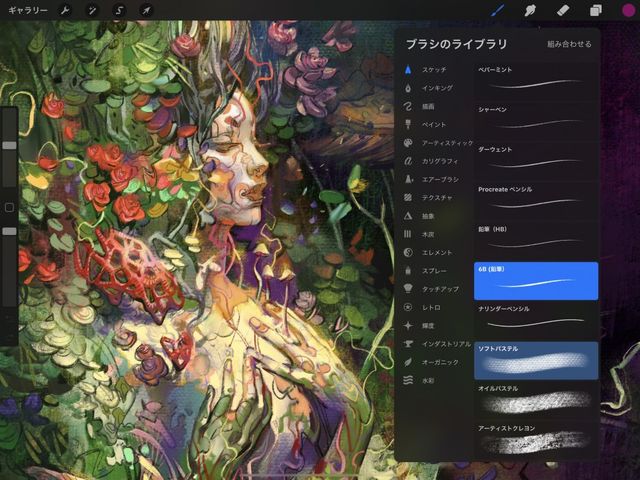Viewport: 640px width, 480px height.
Task: Select エアーブラシ brush category
Action: click(440, 180)
